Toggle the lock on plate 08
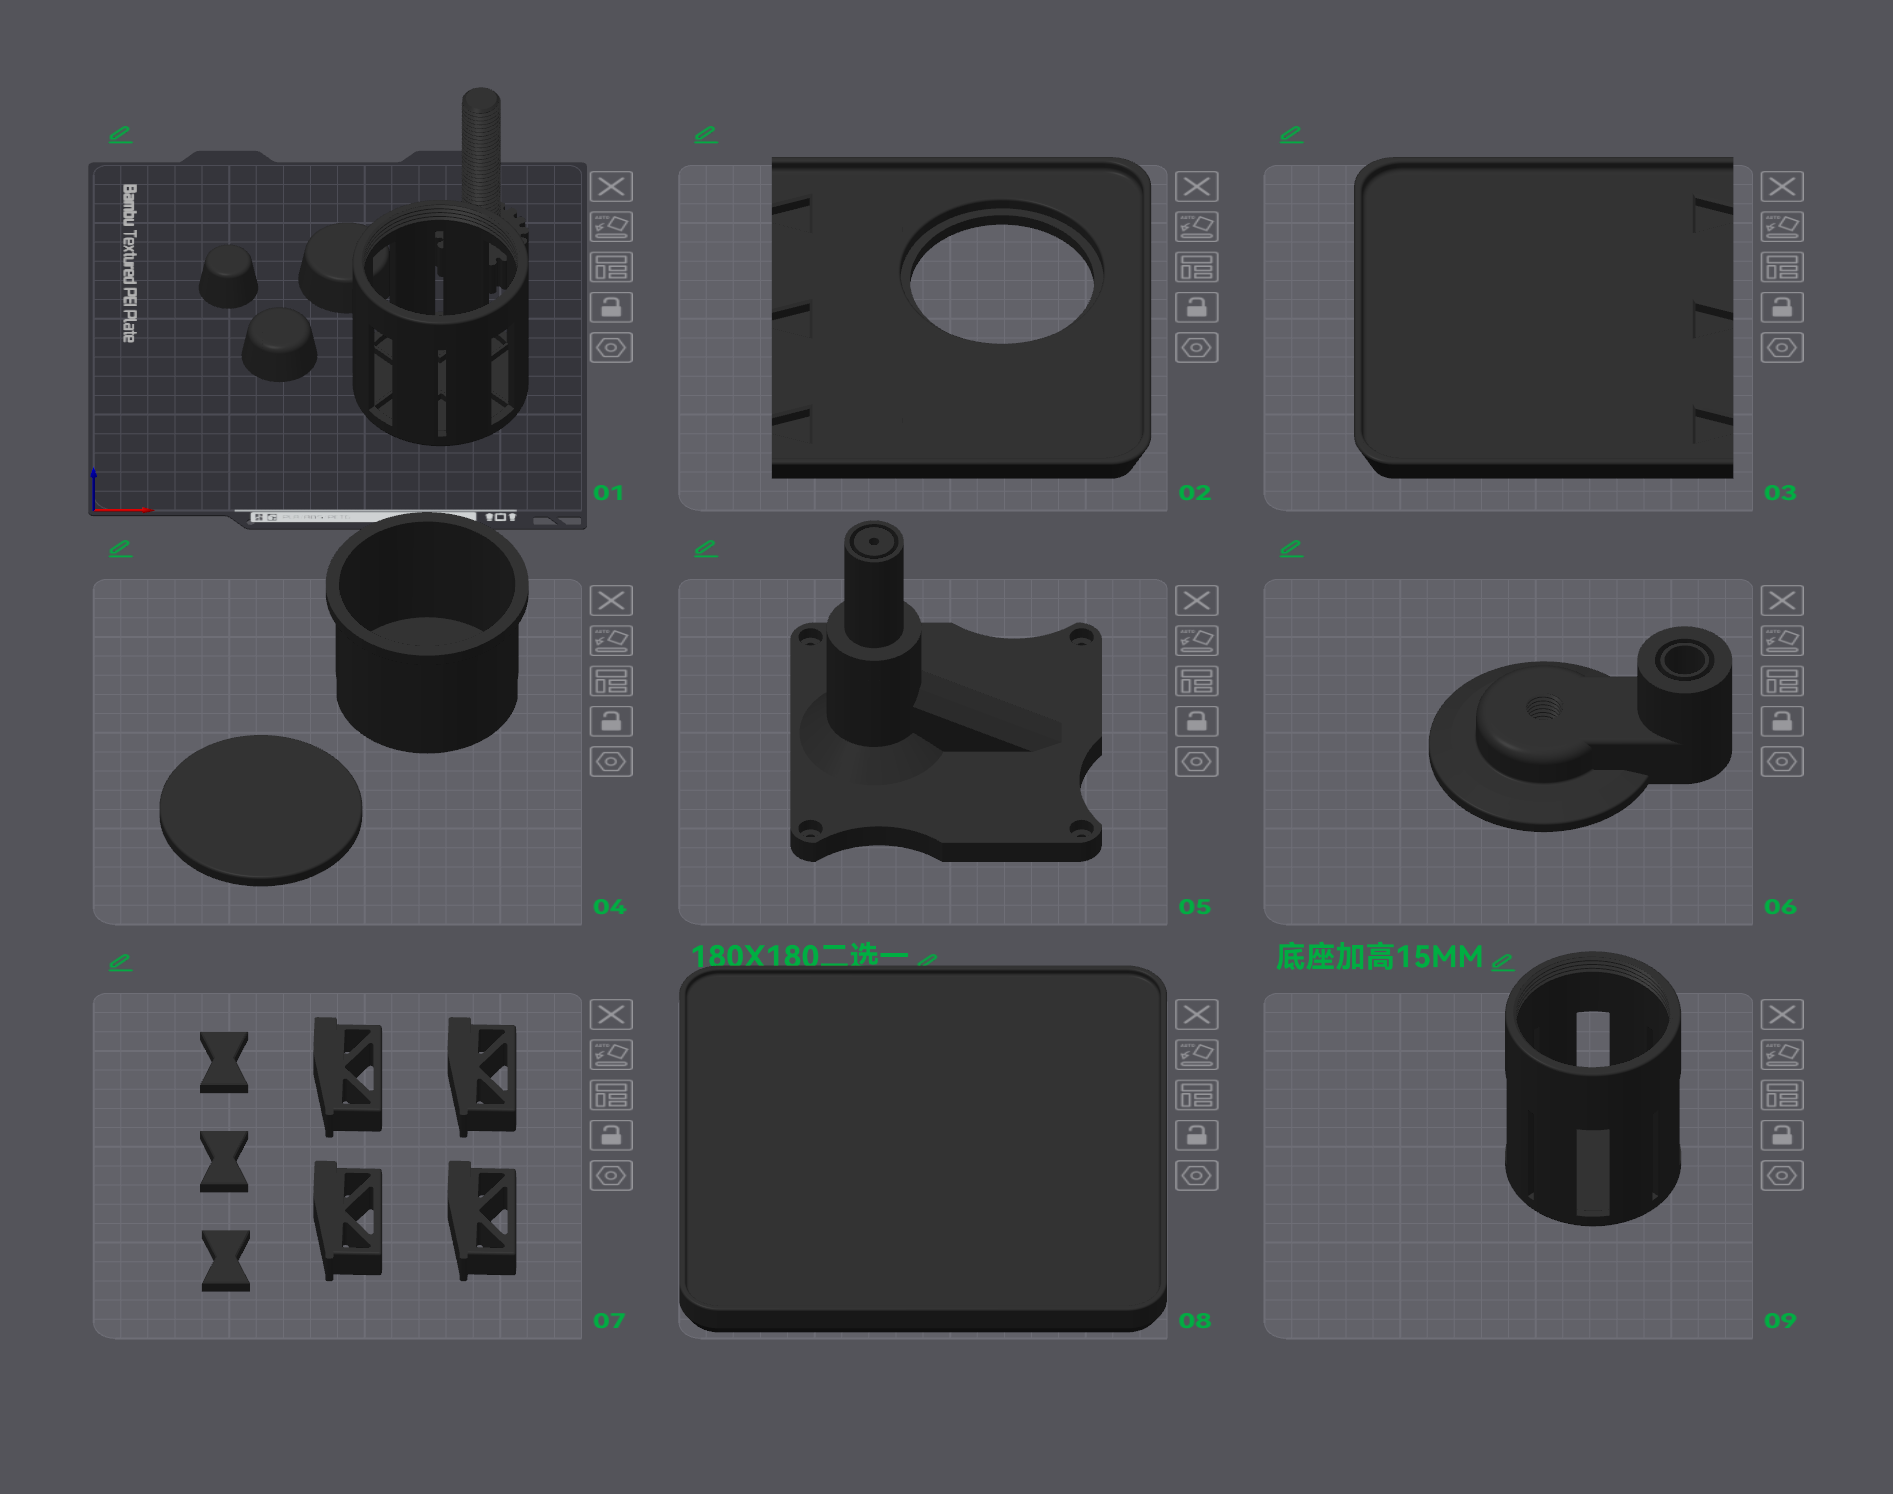 tap(1196, 1135)
